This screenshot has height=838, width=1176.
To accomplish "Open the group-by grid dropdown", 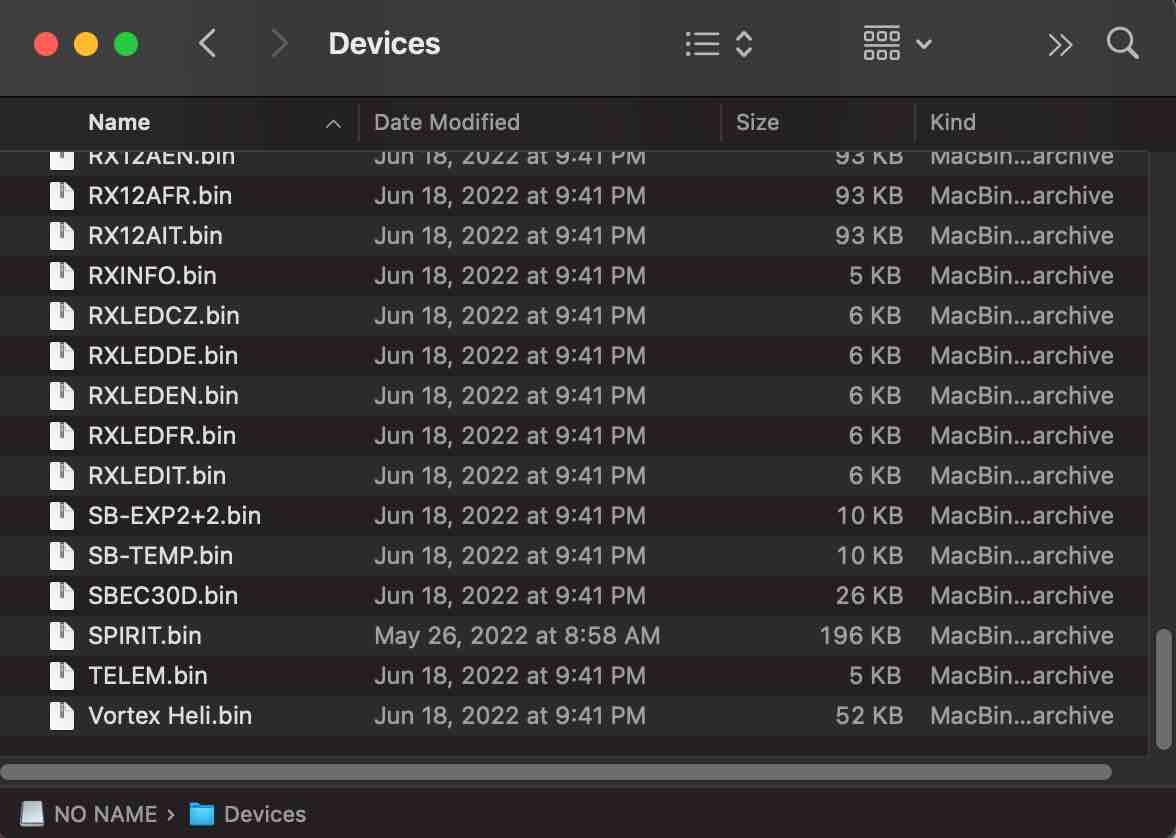I will [896, 44].
